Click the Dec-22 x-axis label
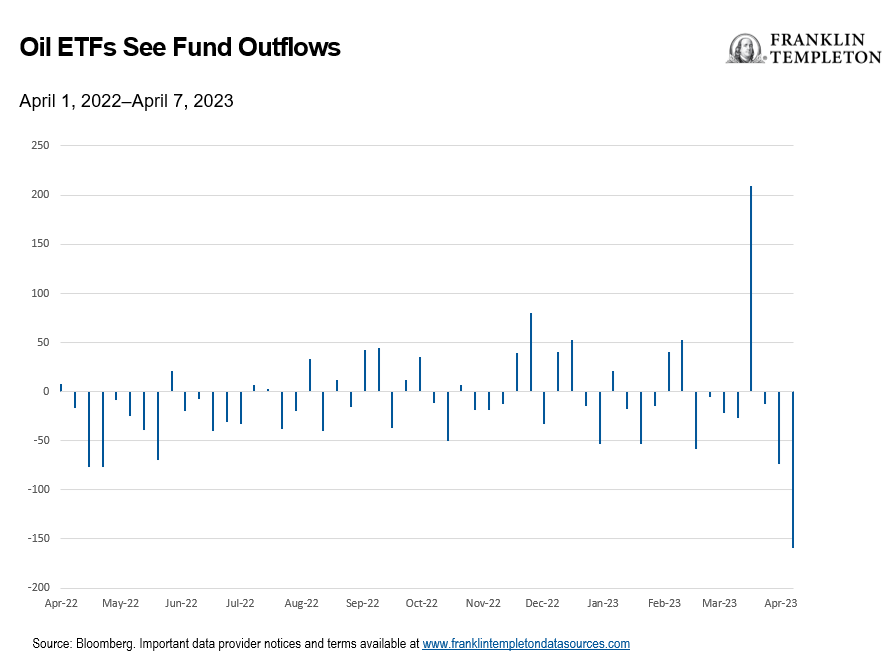Screen dimensions: 895x658 pos(542,603)
